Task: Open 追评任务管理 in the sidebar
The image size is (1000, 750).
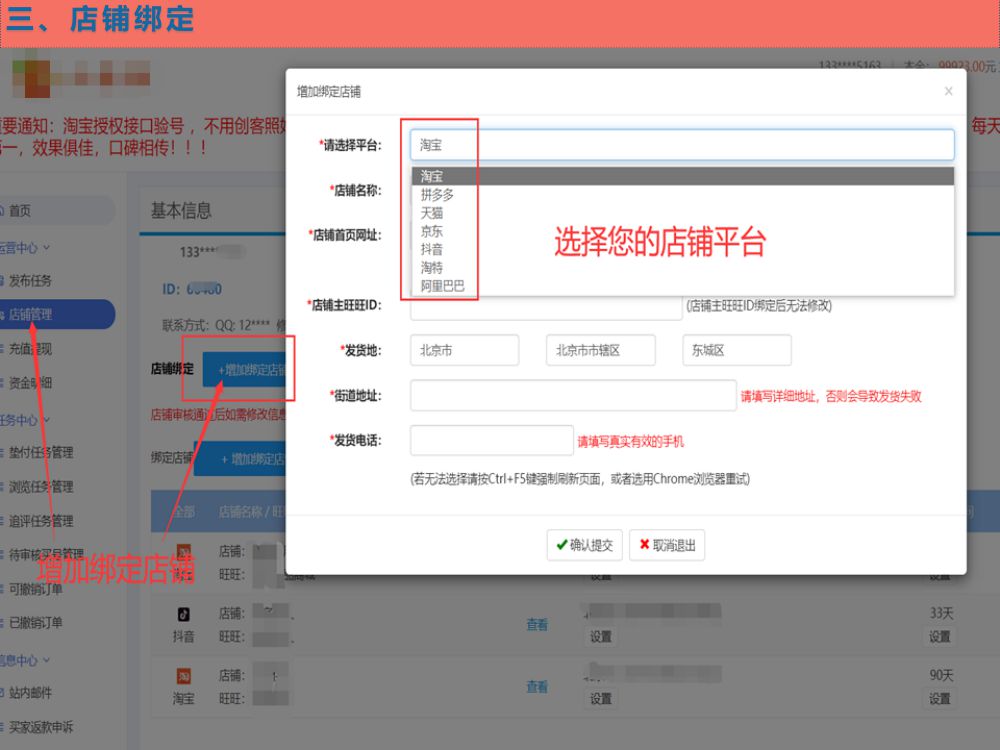Action: click(40, 521)
